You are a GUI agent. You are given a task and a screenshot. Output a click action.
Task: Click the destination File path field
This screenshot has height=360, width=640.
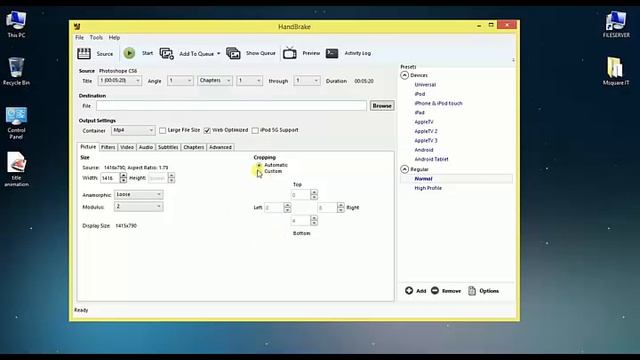(231, 106)
